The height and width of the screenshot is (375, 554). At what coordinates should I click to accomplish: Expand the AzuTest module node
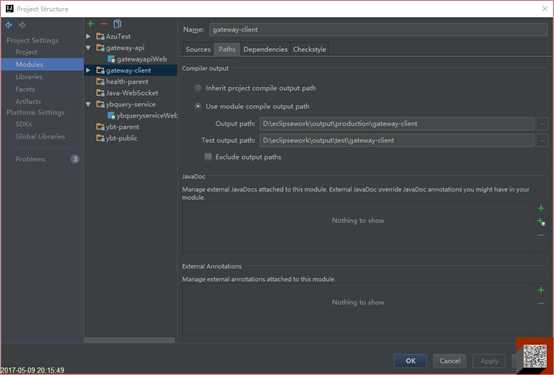tap(88, 36)
